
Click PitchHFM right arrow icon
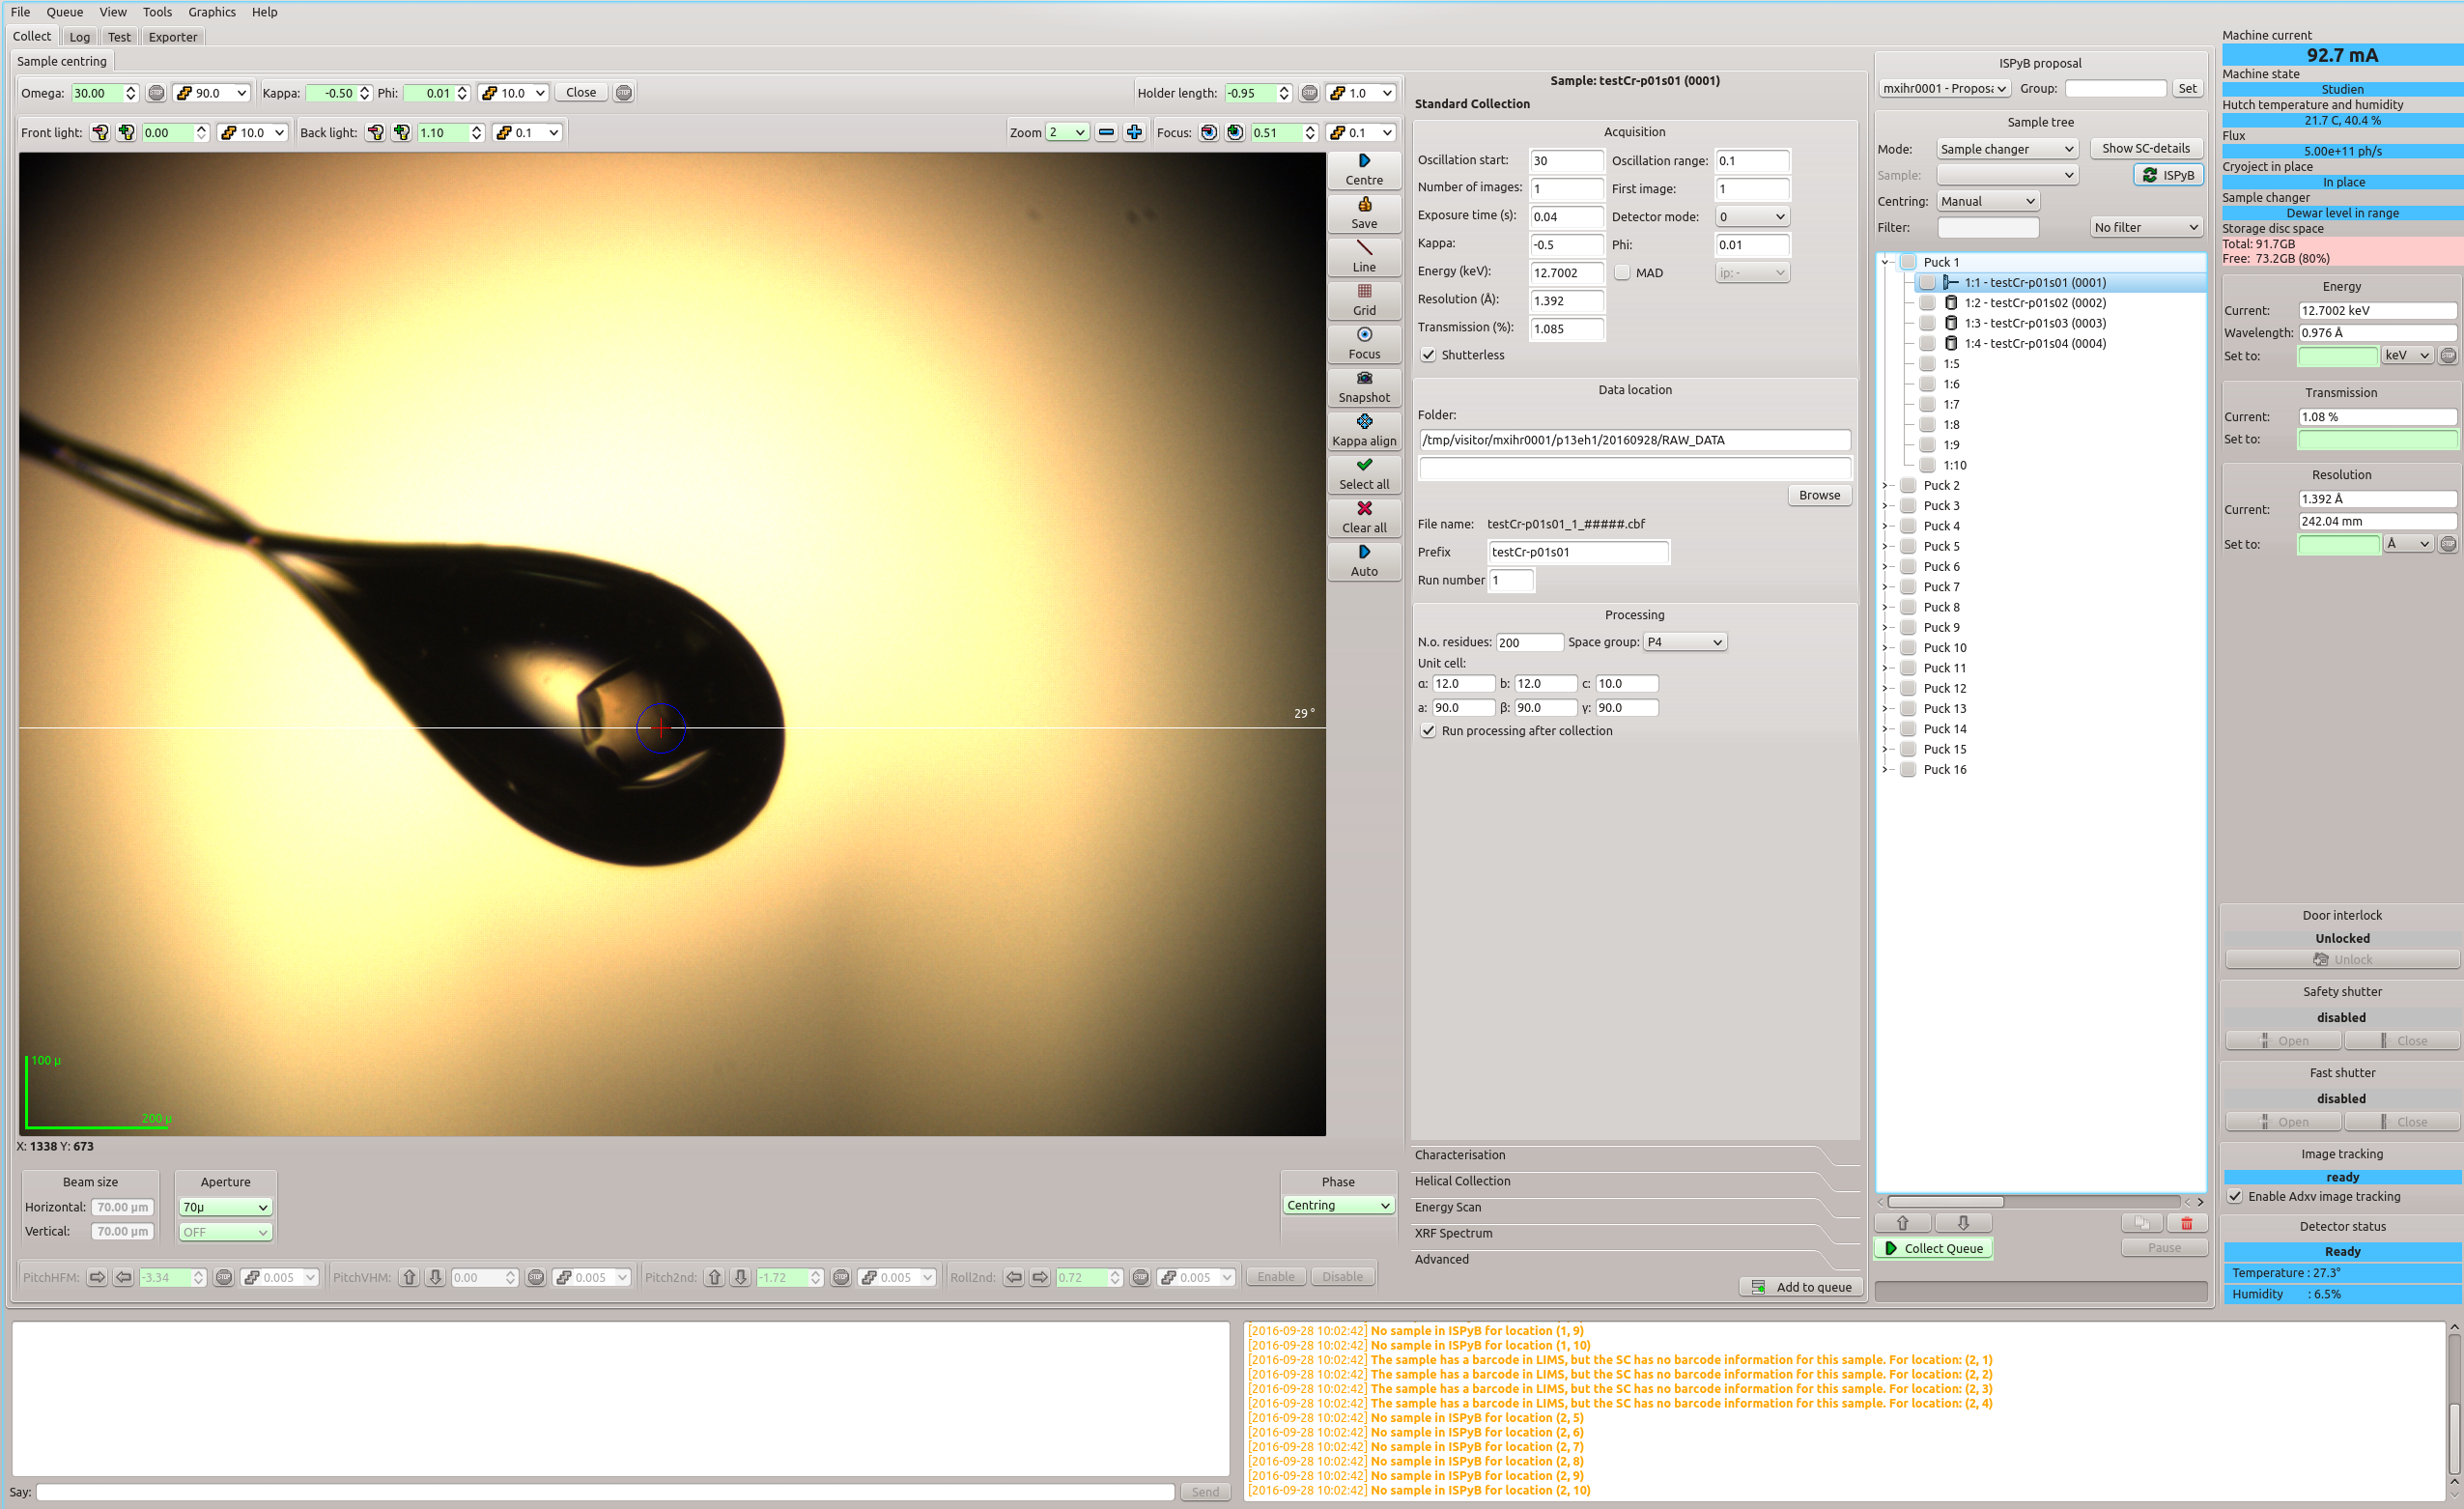click(97, 1277)
